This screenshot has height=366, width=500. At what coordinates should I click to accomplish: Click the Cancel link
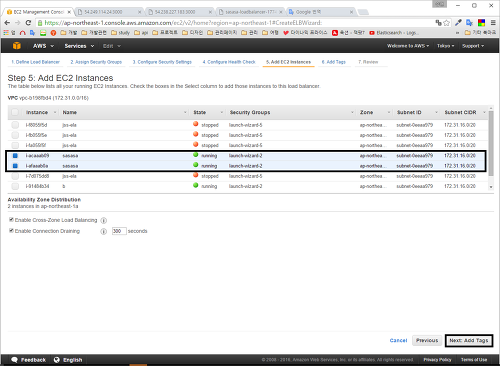[x=398, y=340]
